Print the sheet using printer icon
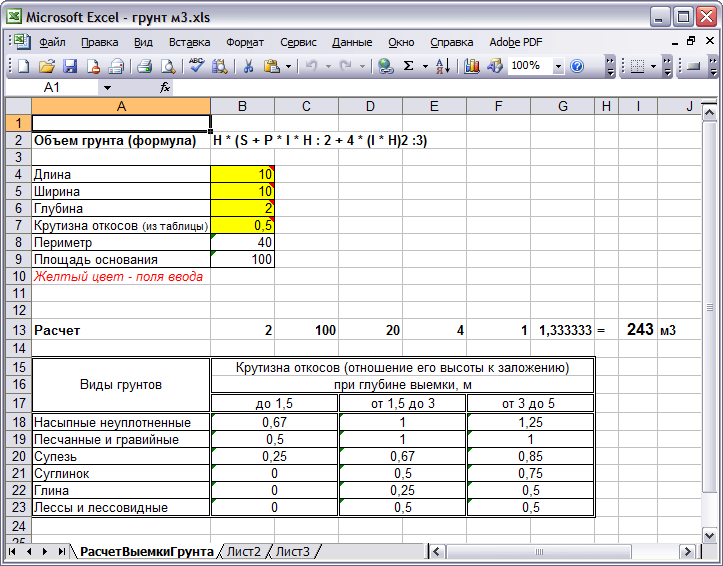 coord(145,66)
